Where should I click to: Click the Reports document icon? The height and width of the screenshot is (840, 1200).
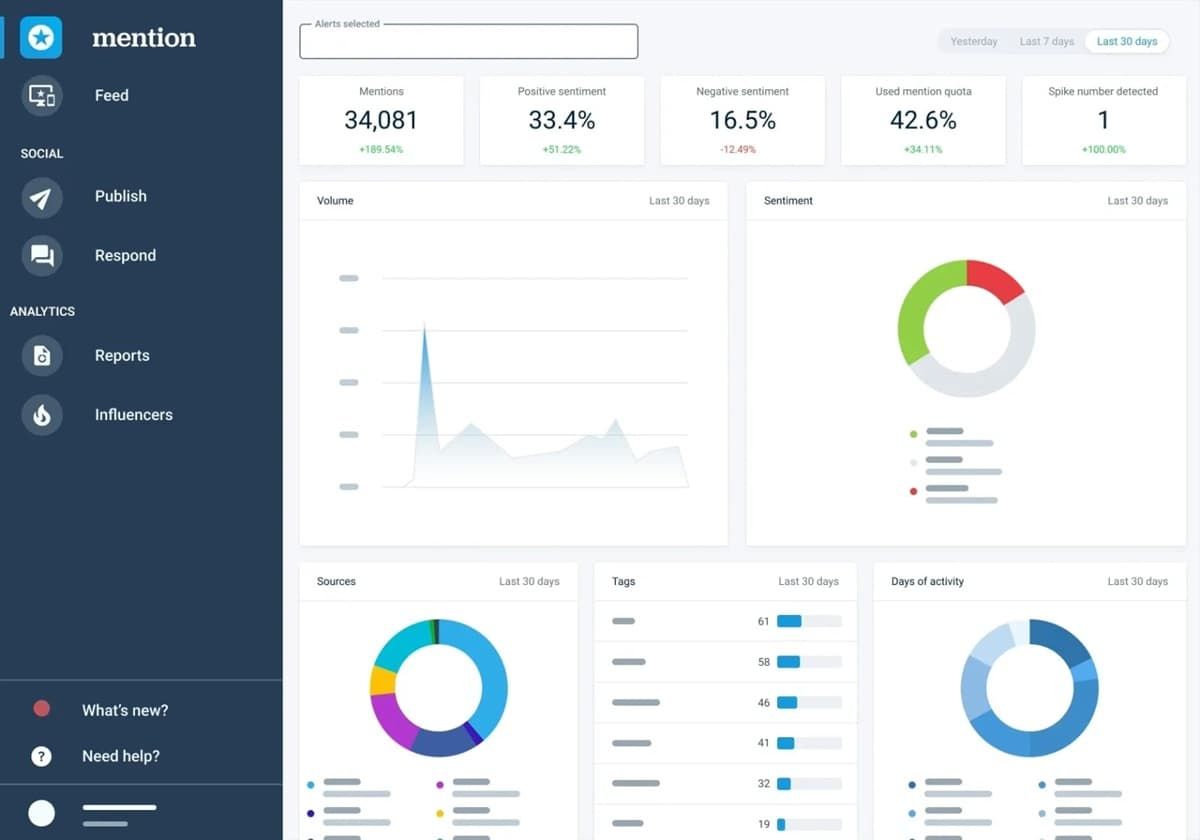coord(42,356)
